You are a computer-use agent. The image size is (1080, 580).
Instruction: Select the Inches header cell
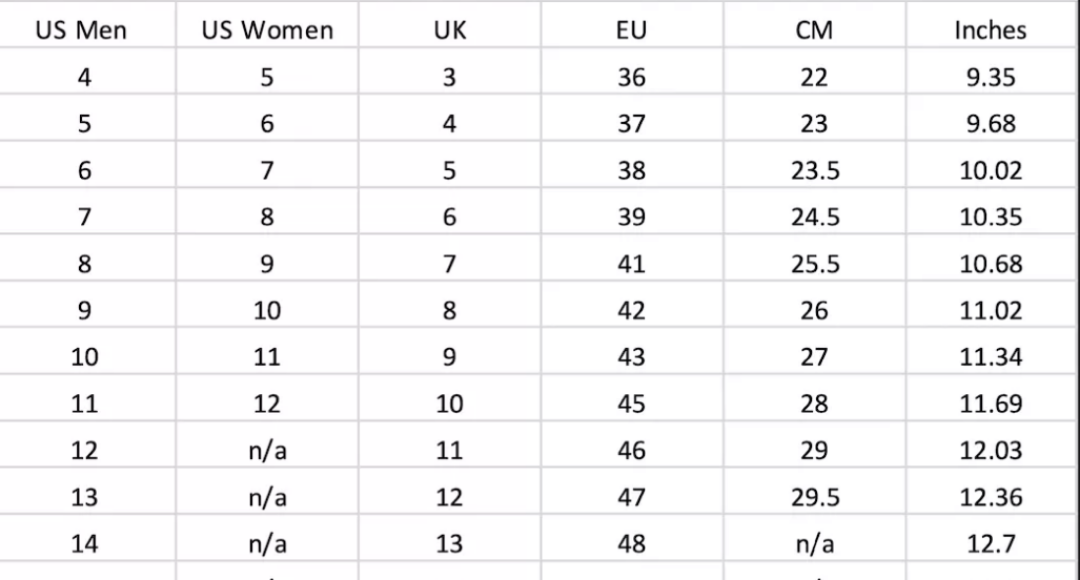coord(990,30)
